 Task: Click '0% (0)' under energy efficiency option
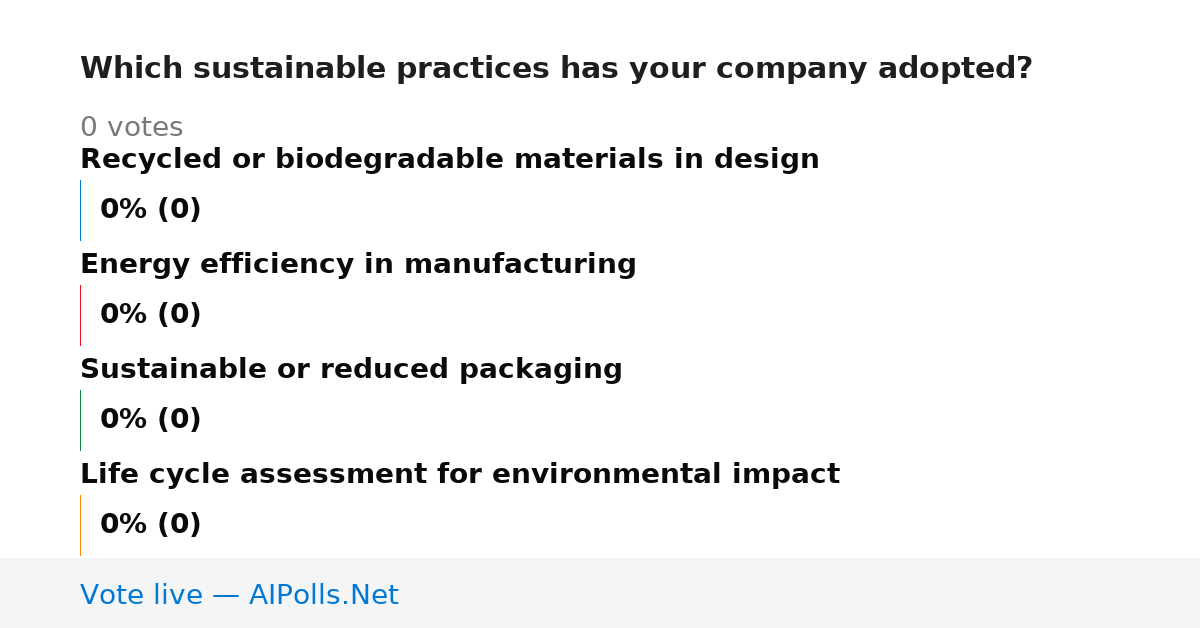[150, 315]
